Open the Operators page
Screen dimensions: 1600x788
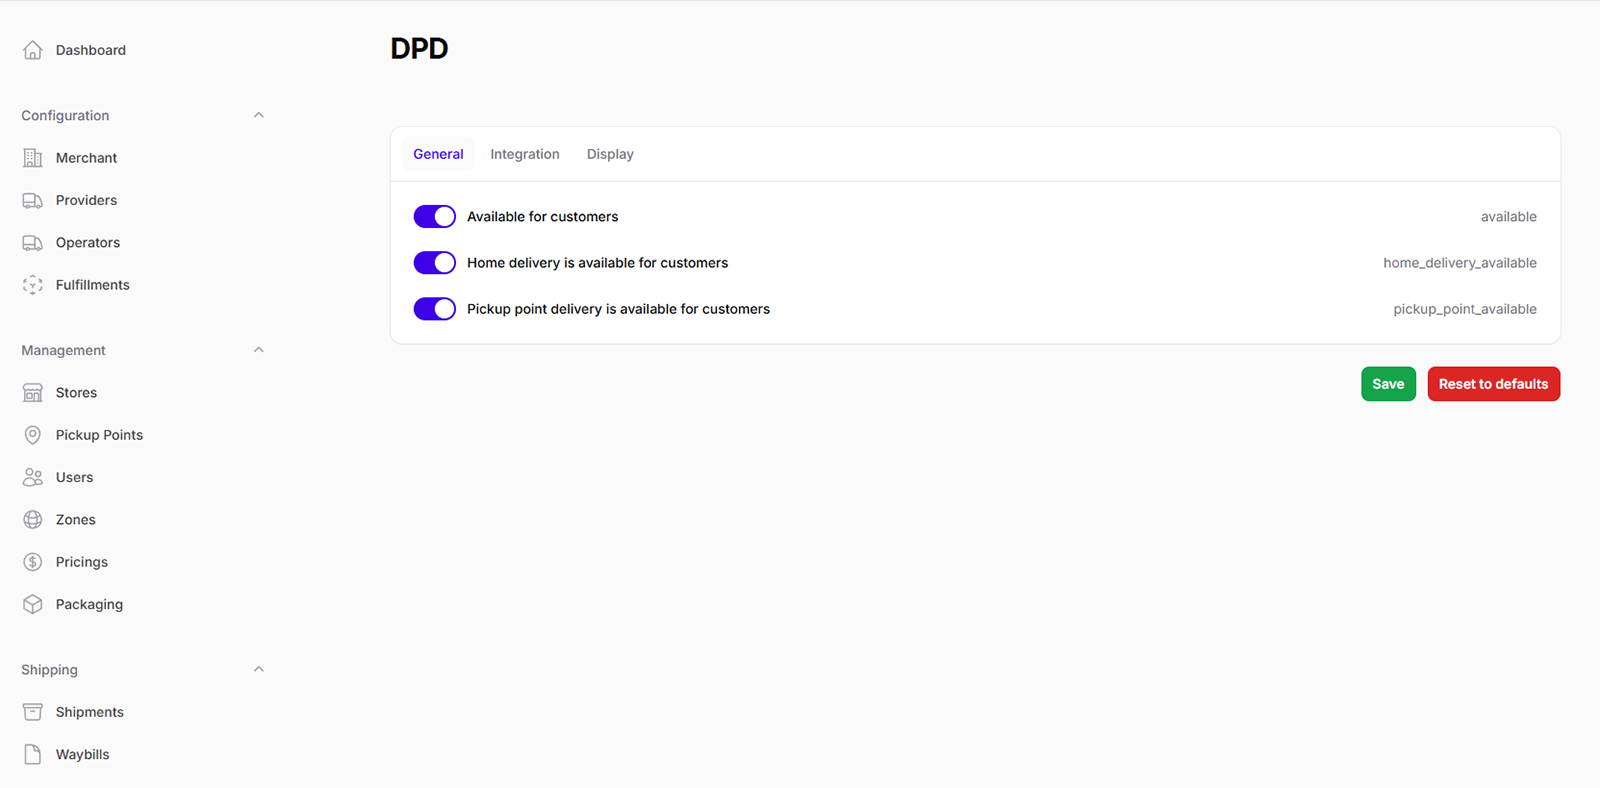click(x=88, y=243)
